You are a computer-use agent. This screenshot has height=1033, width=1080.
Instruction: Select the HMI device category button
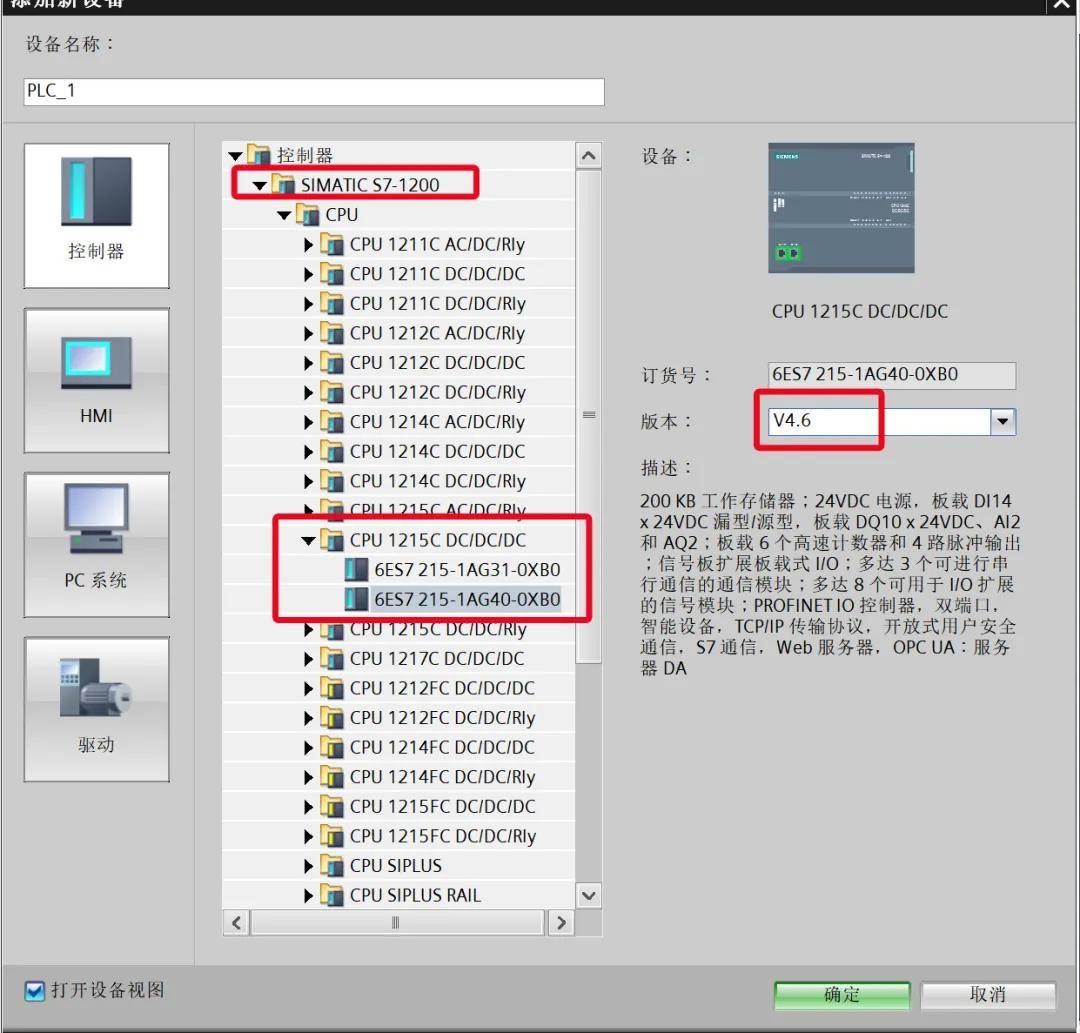click(x=96, y=380)
